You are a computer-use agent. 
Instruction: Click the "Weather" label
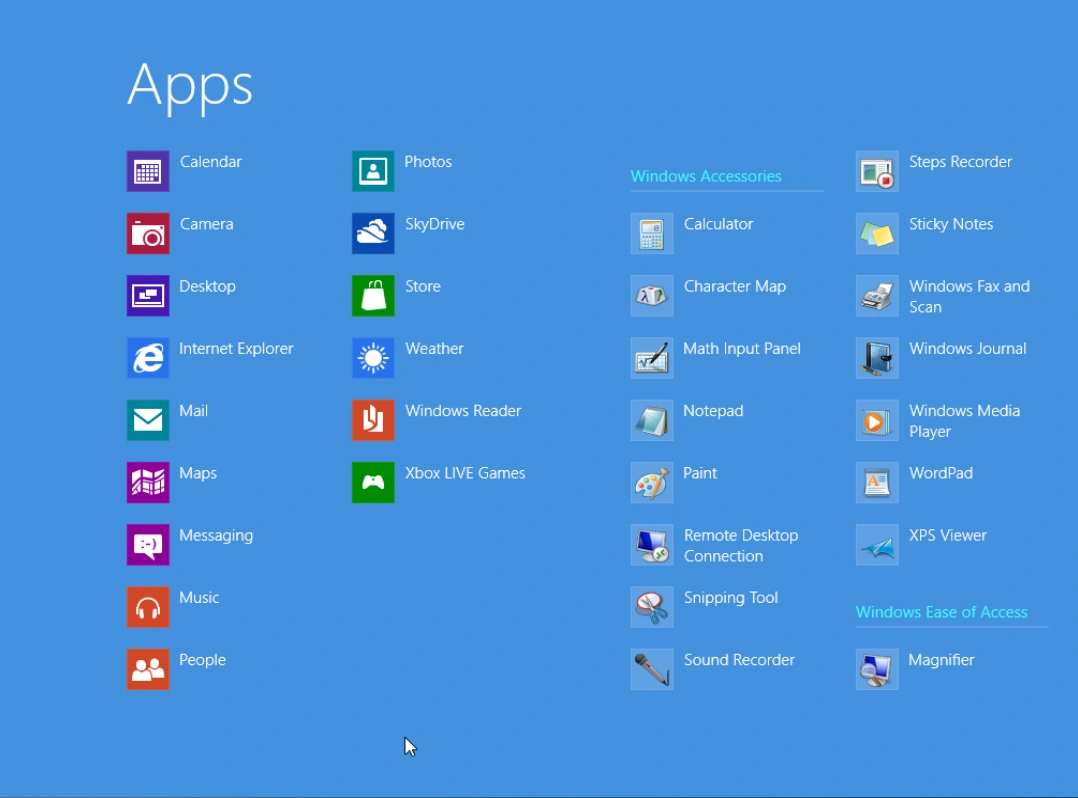point(434,348)
